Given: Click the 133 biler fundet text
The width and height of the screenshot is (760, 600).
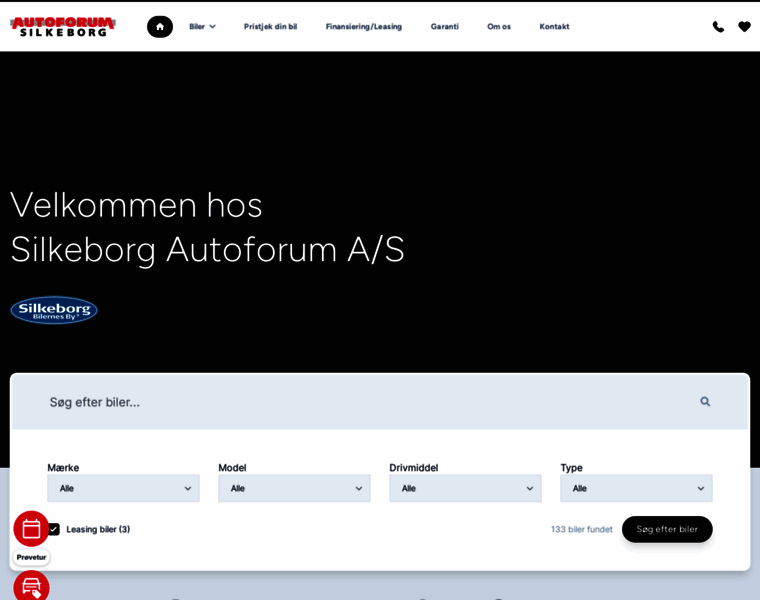Looking at the screenshot, I should 582,529.
